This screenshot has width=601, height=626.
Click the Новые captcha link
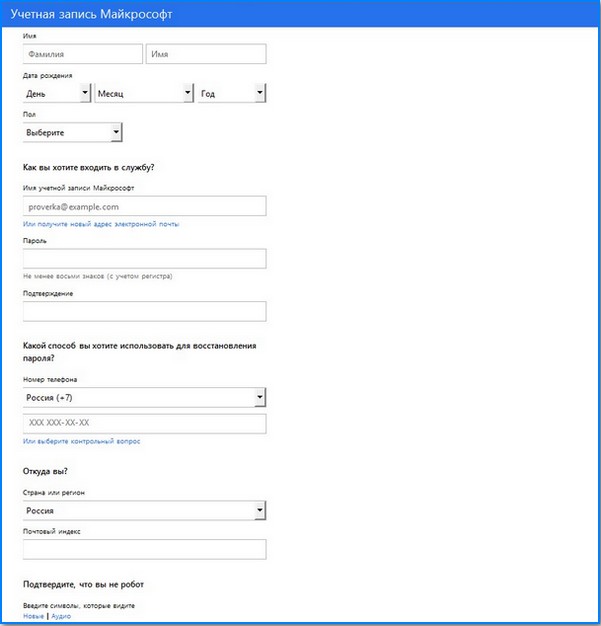(34, 616)
